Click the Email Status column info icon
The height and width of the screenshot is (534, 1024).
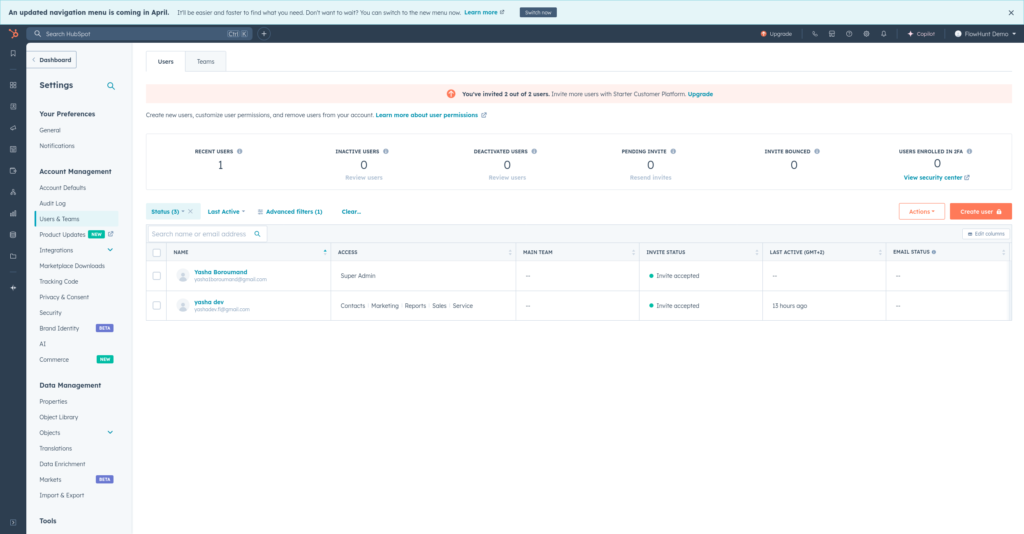point(934,252)
